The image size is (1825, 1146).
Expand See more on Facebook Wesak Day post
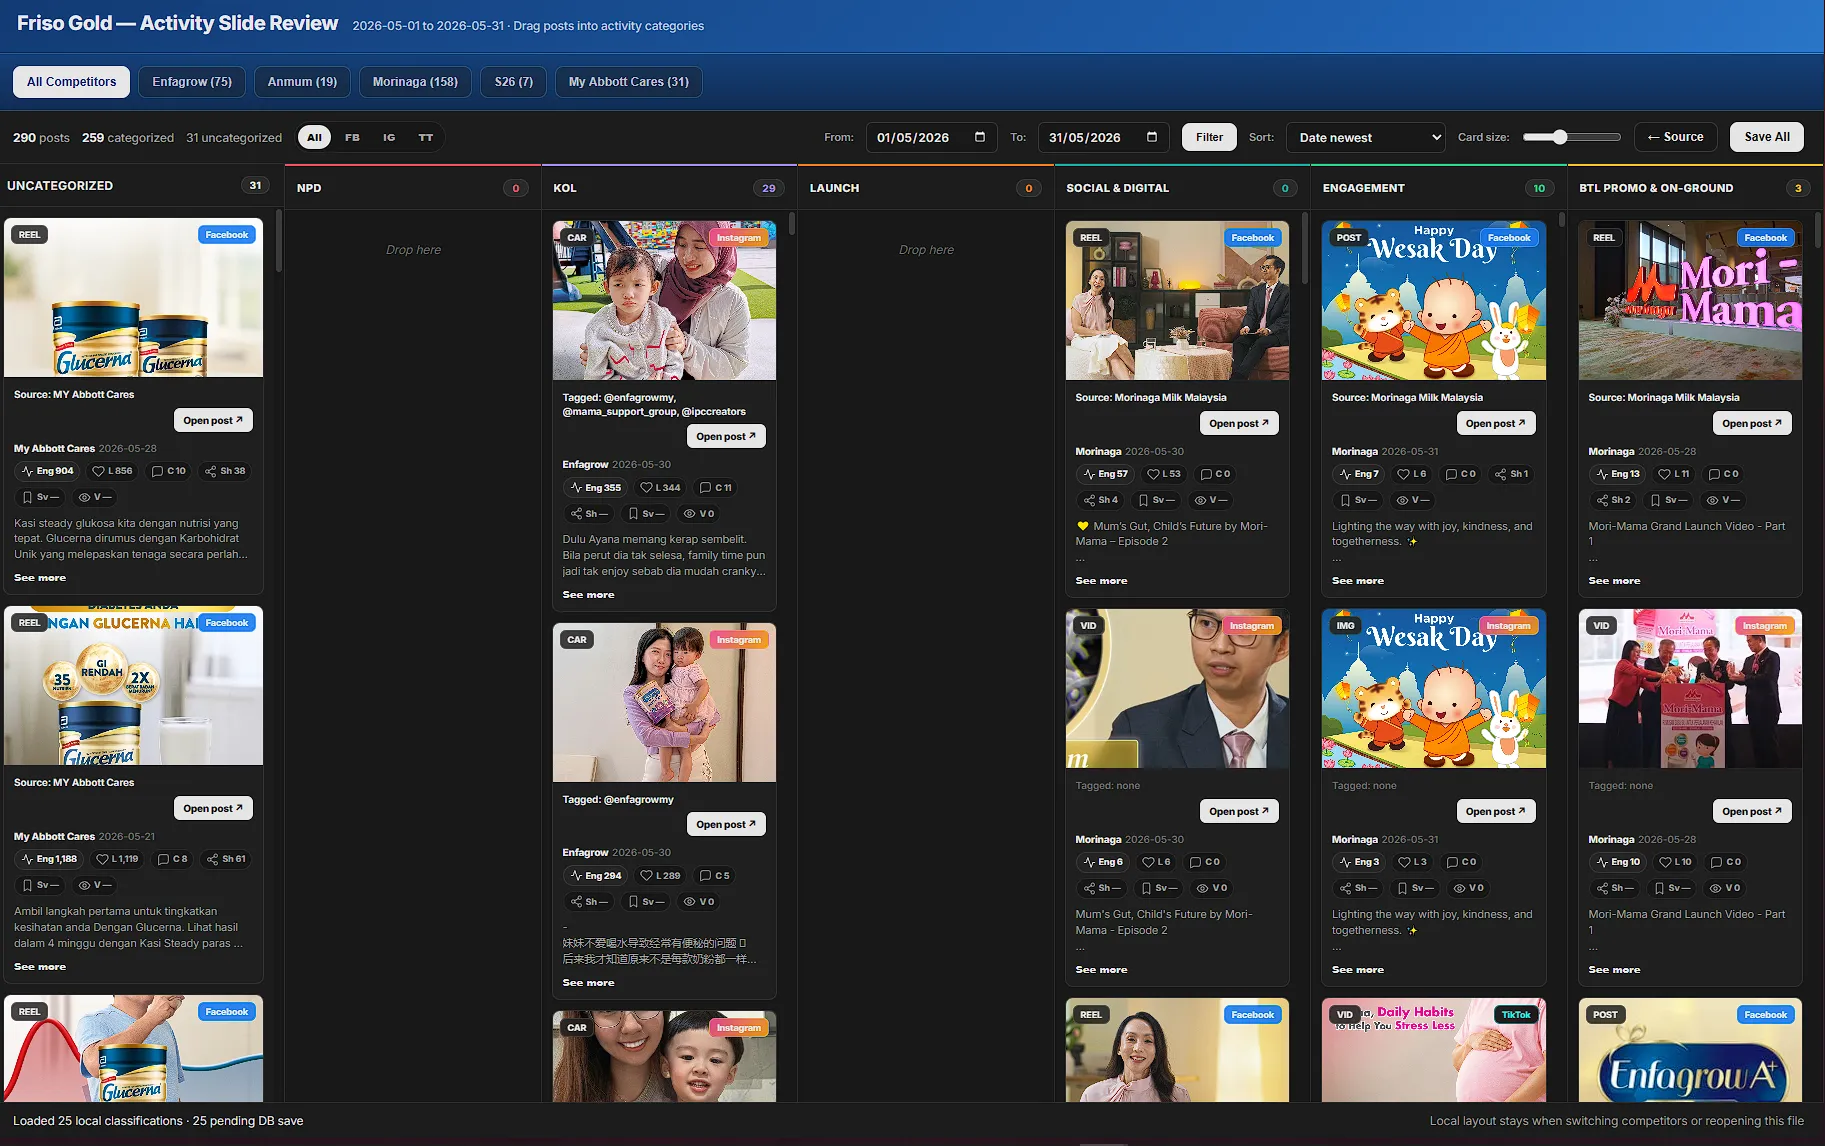(x=1358, y=581)
